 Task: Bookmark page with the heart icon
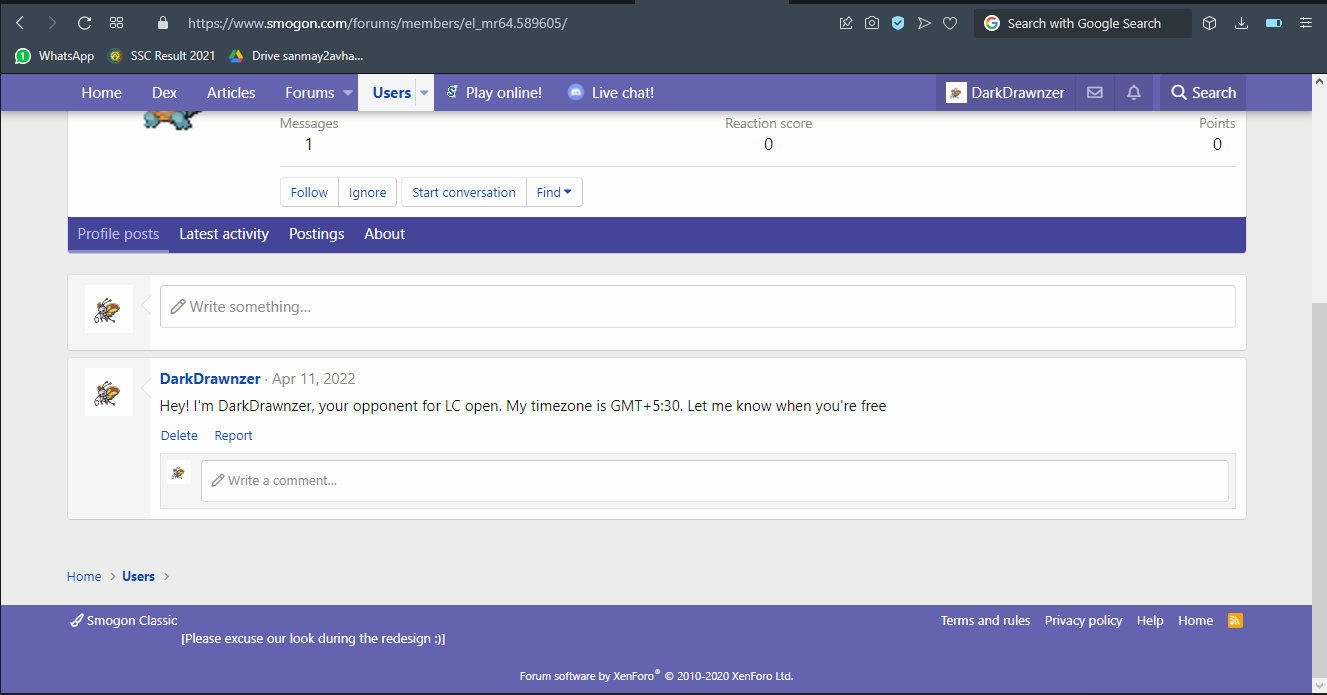tap(950, 23)
